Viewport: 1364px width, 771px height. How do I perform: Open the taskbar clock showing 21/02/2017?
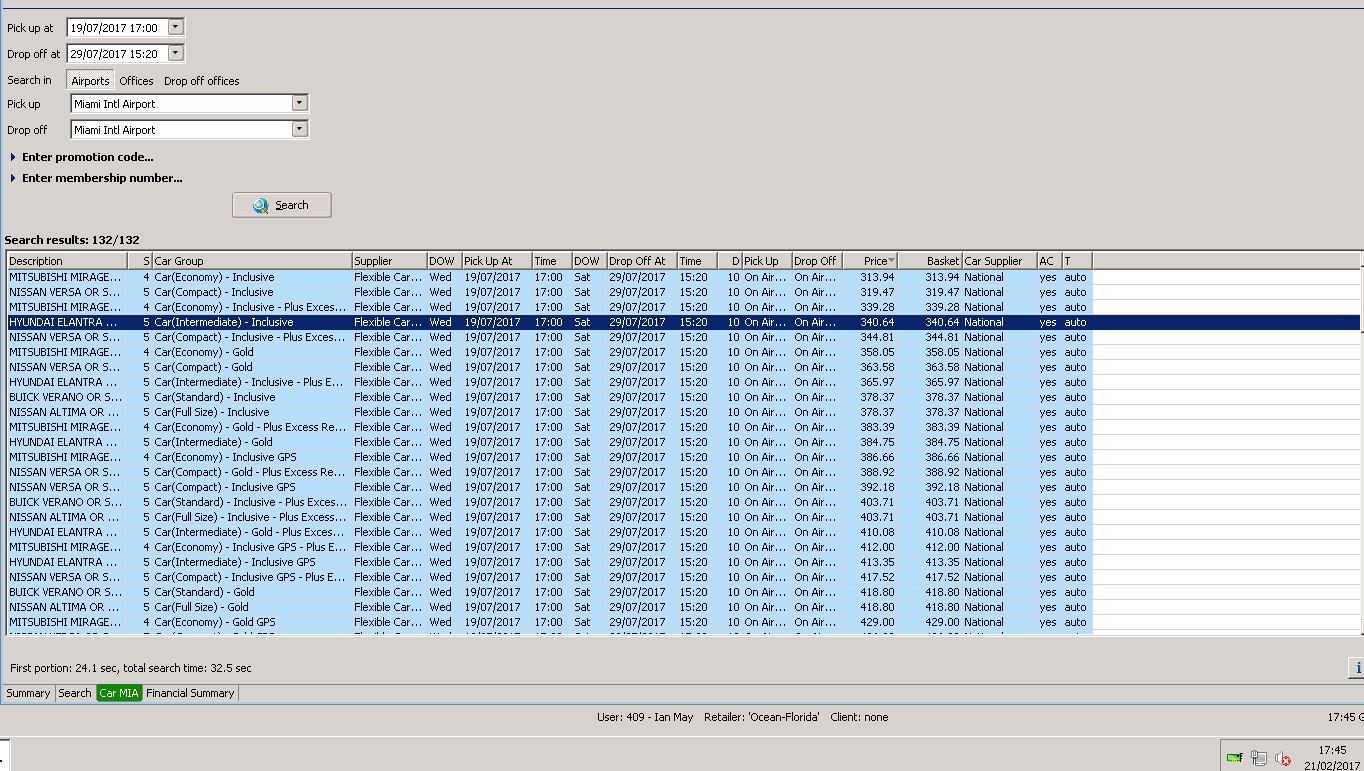click(x=1332, y=758)
